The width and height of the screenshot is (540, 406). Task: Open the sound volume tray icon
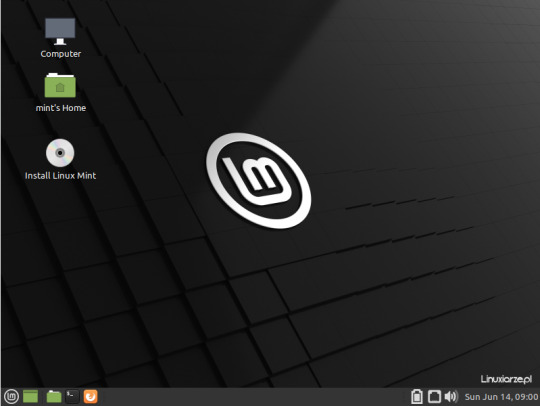451,396
